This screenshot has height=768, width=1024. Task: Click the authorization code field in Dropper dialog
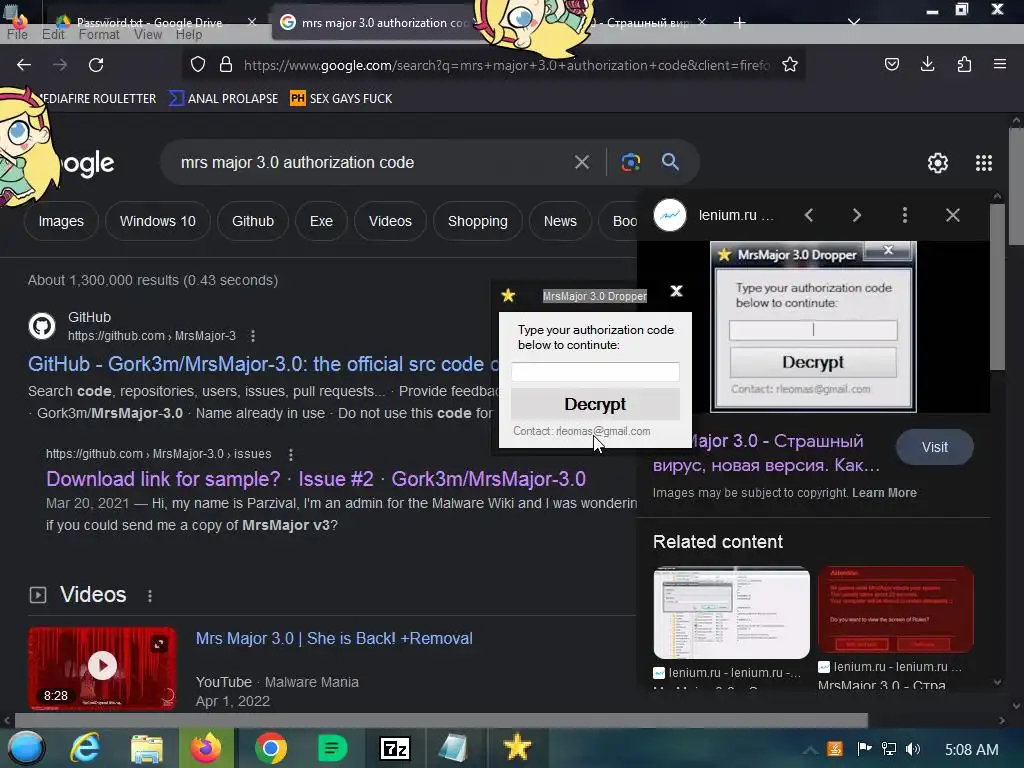click(595, 372)
